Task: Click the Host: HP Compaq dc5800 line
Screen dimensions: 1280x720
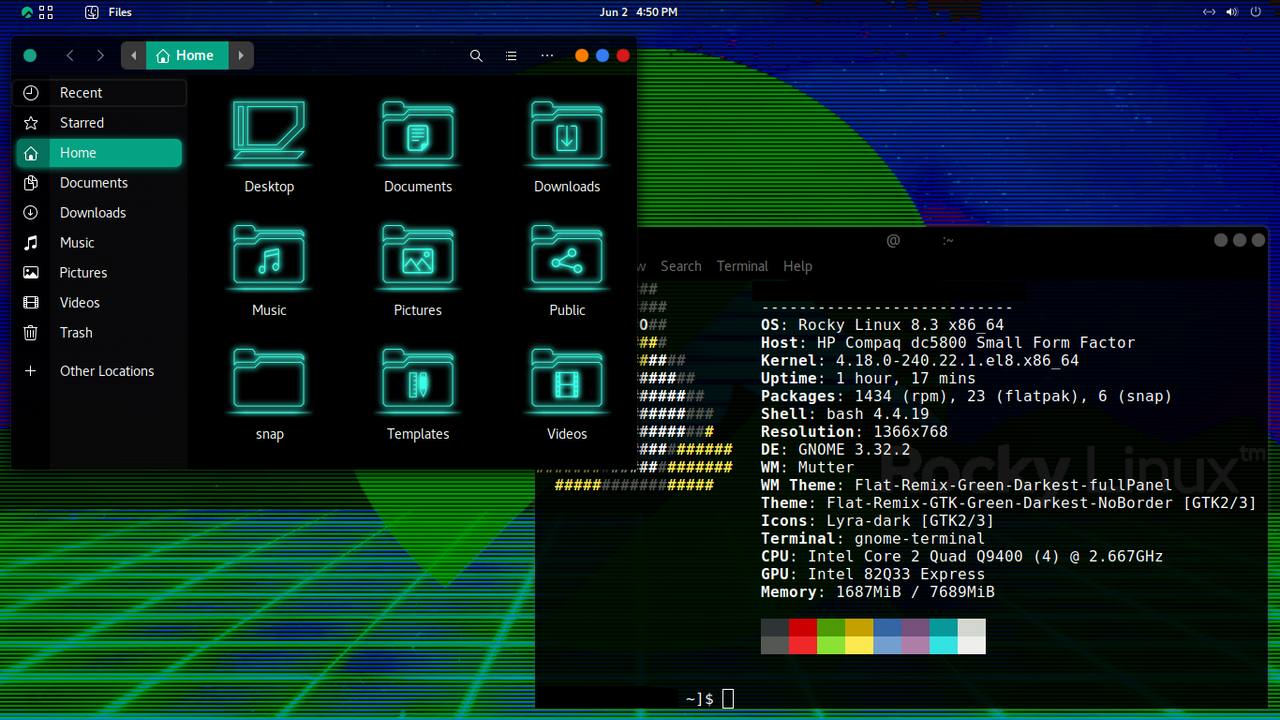Action: pyautogui.click(x=948, y=343)
